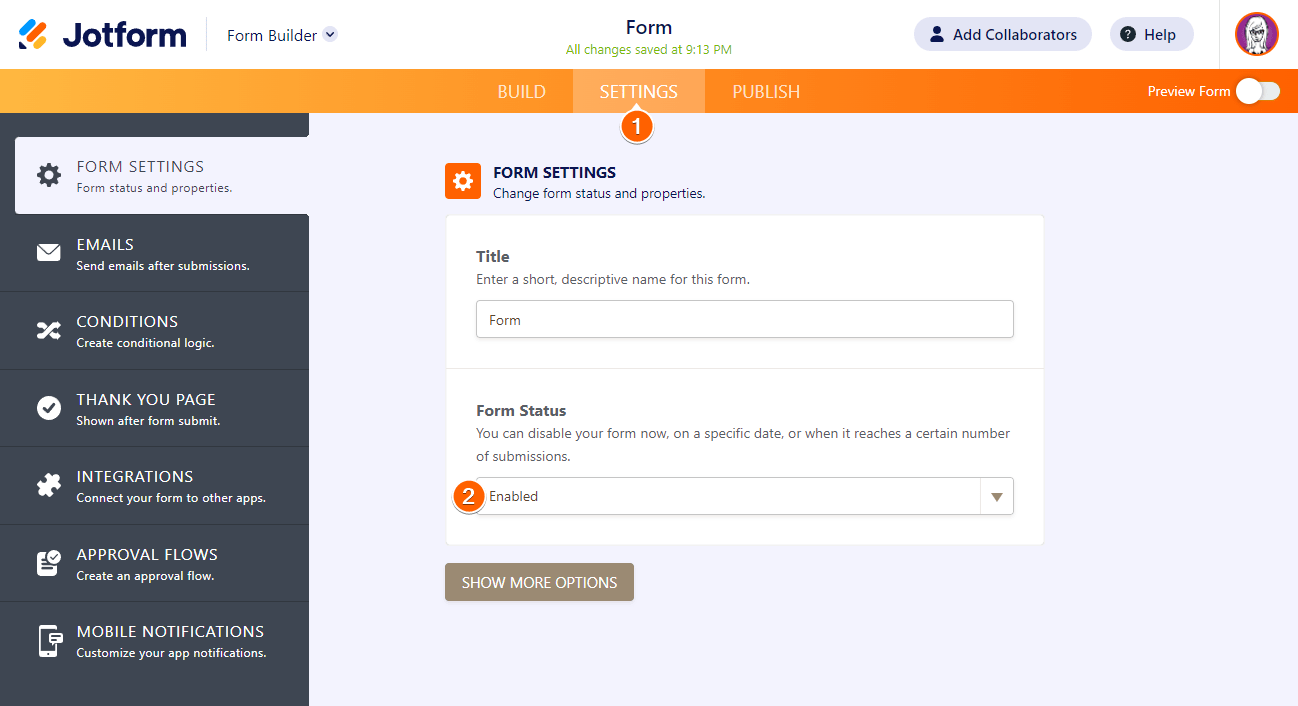1298x706 pixels.
Task: Click the Jotform logo icon
Action: pyautogui.click(x=33, y=35)
